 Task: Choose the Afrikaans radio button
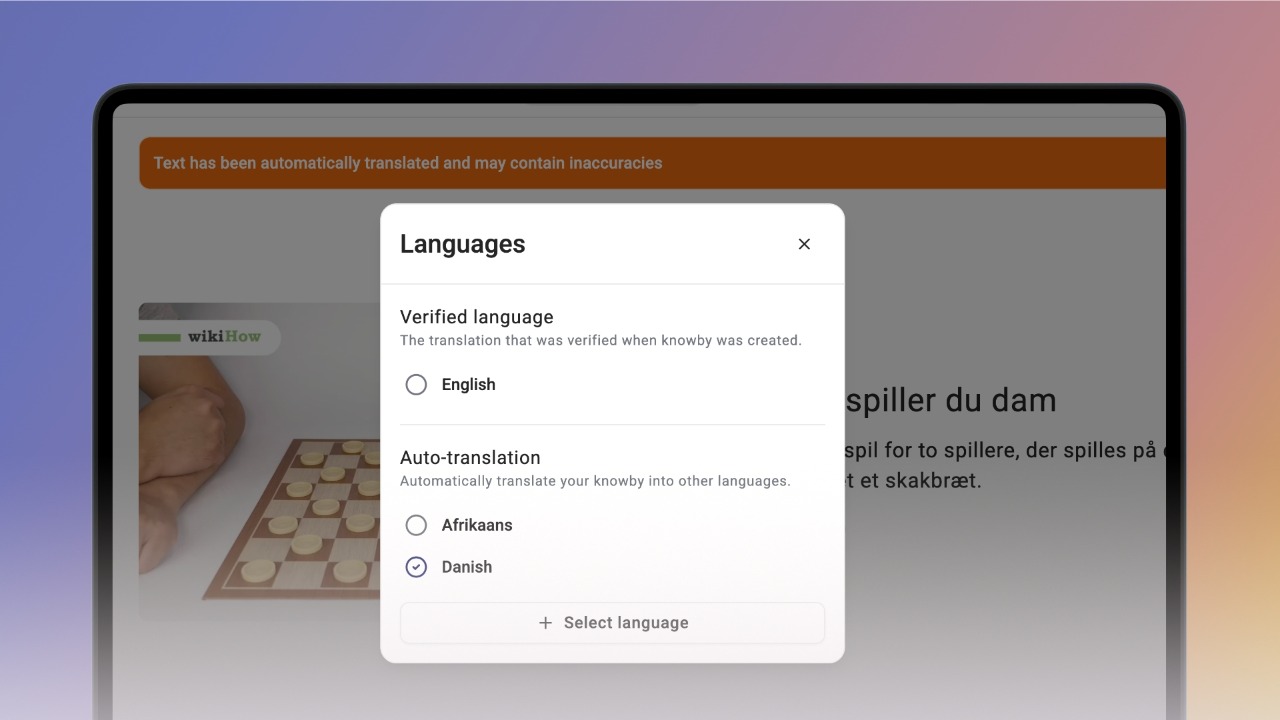click(416, 525)
